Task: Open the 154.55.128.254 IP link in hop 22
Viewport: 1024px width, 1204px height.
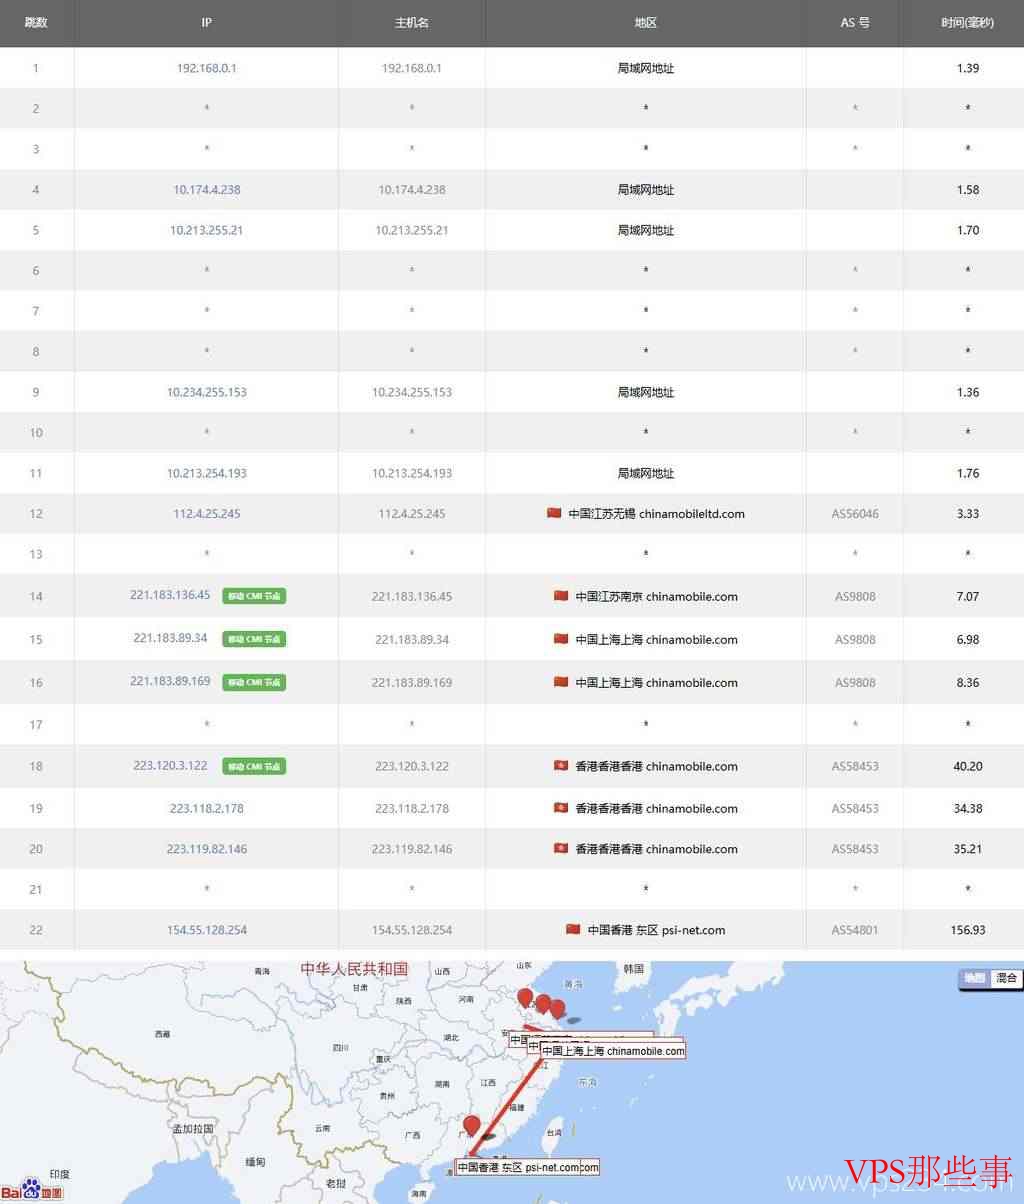Action: pyautogui.click(x=206, y=929)
